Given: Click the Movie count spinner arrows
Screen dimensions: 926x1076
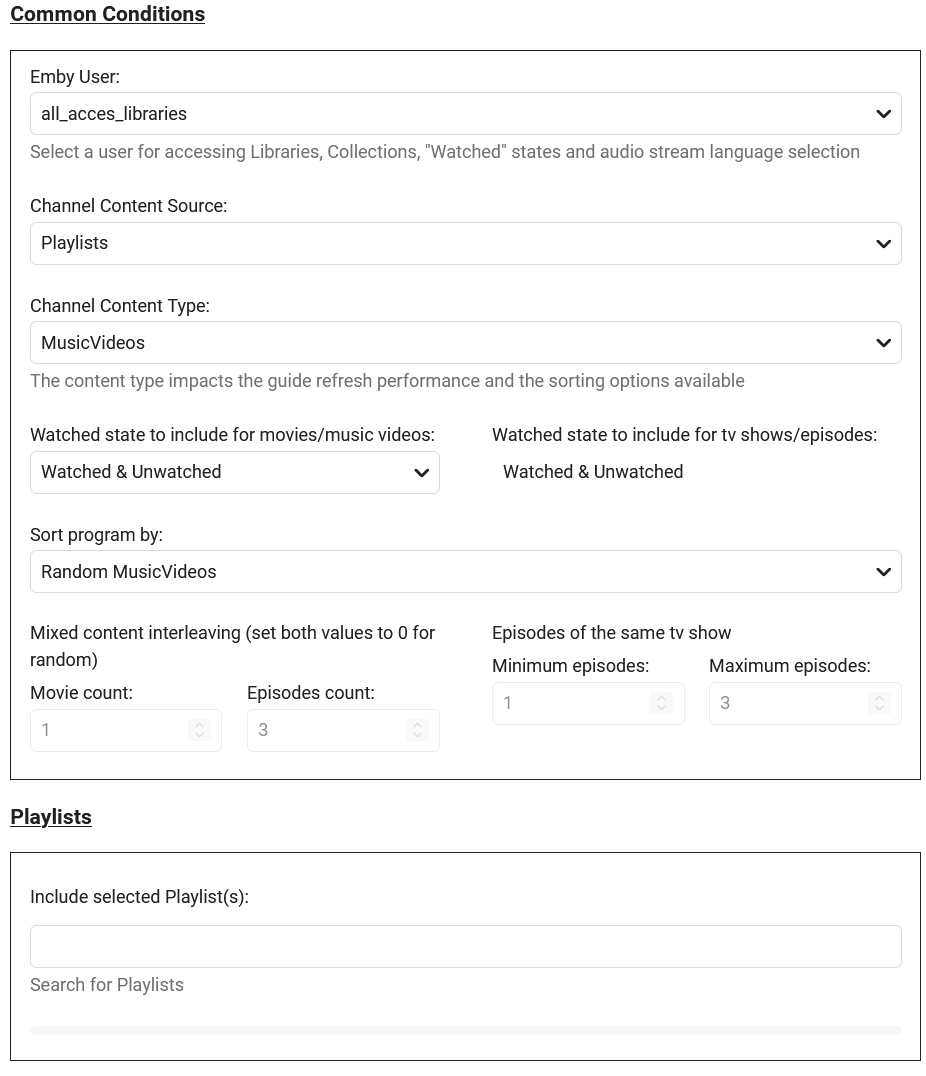Looking at the screenshot, I should click(199, 731).
